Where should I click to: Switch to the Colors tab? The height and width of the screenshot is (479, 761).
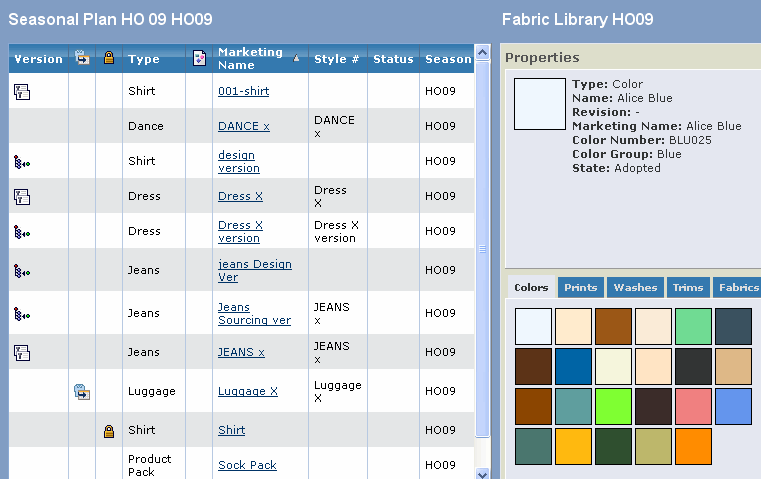pyautogui.click(x=531, y=287)
